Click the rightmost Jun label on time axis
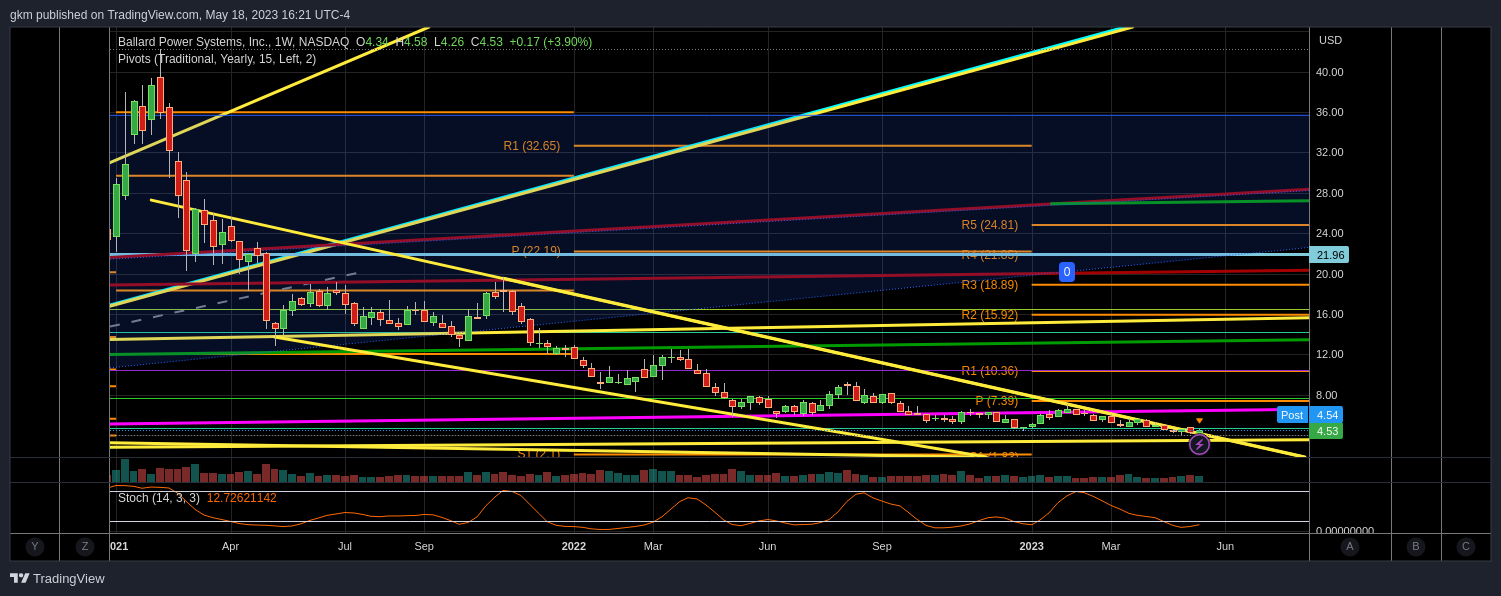 [x=1225, y=546]
